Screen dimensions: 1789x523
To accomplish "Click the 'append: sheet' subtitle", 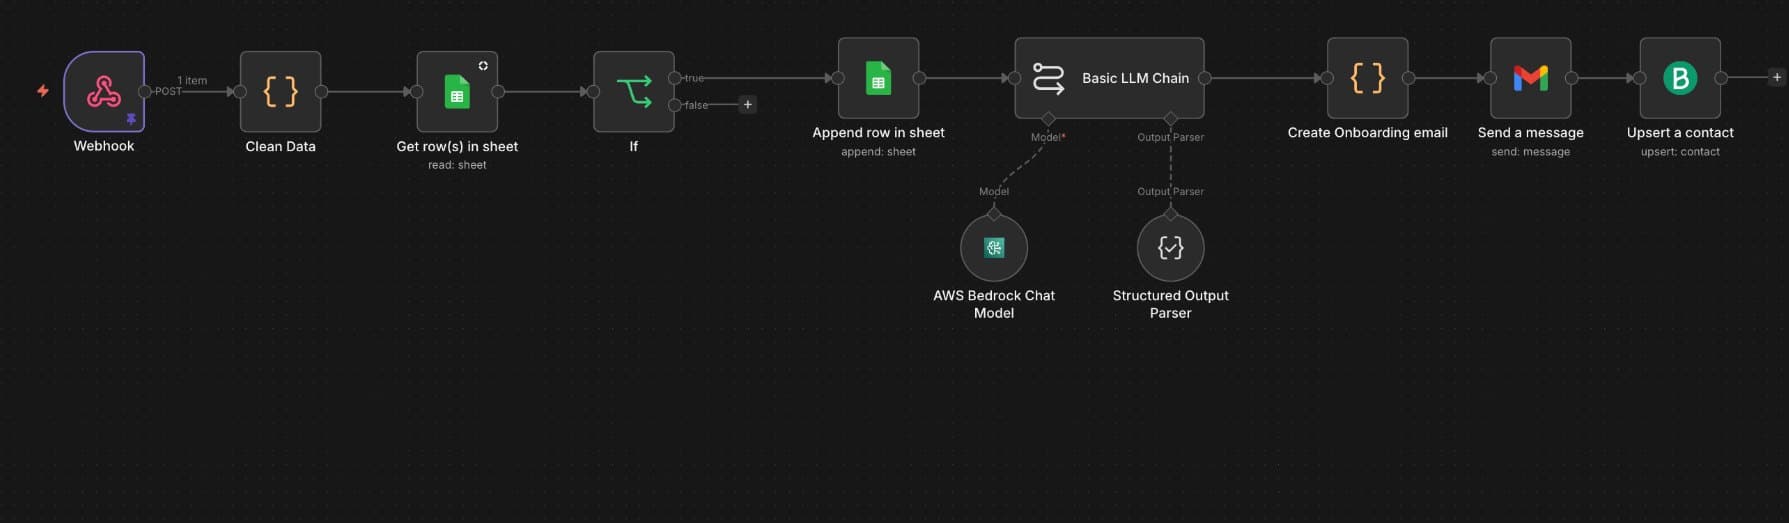I will [878, 152].
